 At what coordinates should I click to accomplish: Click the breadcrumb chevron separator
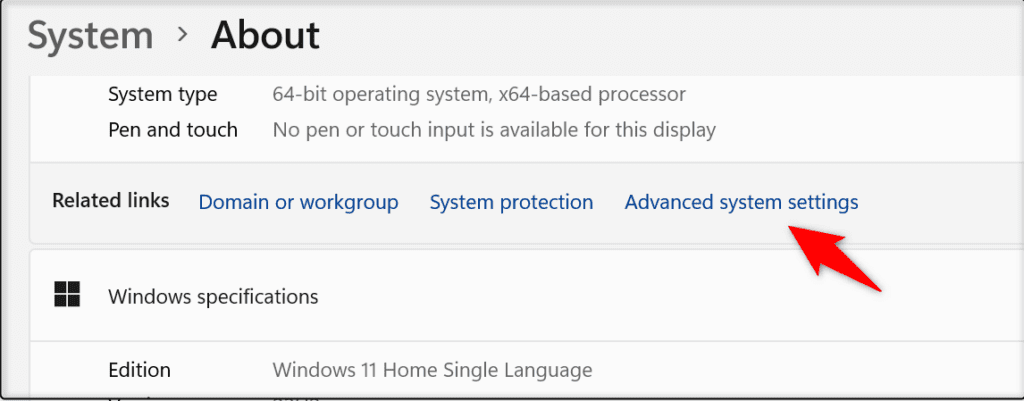[x=183, y=35]
